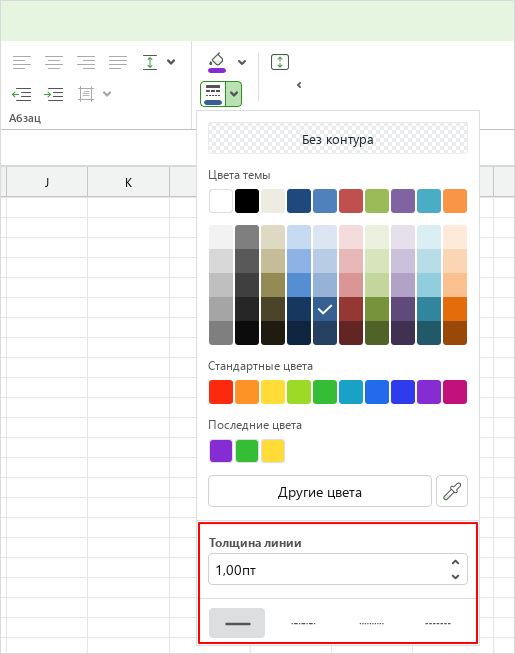
Task: Increase line thickness with up arrow
Action: pyautogui.click(x=455, y=562)
